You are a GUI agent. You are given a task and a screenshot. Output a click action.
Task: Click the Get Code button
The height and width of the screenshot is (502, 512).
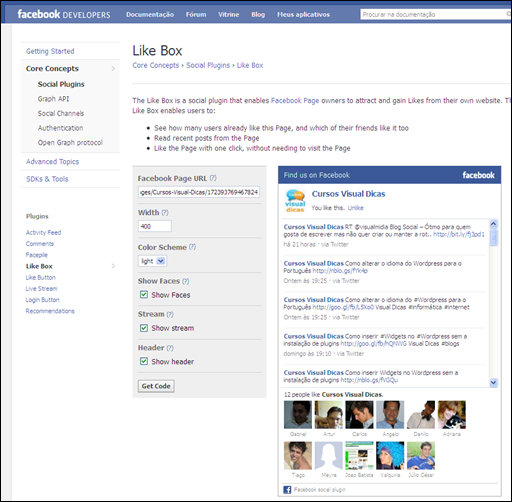tap(156, 386)
